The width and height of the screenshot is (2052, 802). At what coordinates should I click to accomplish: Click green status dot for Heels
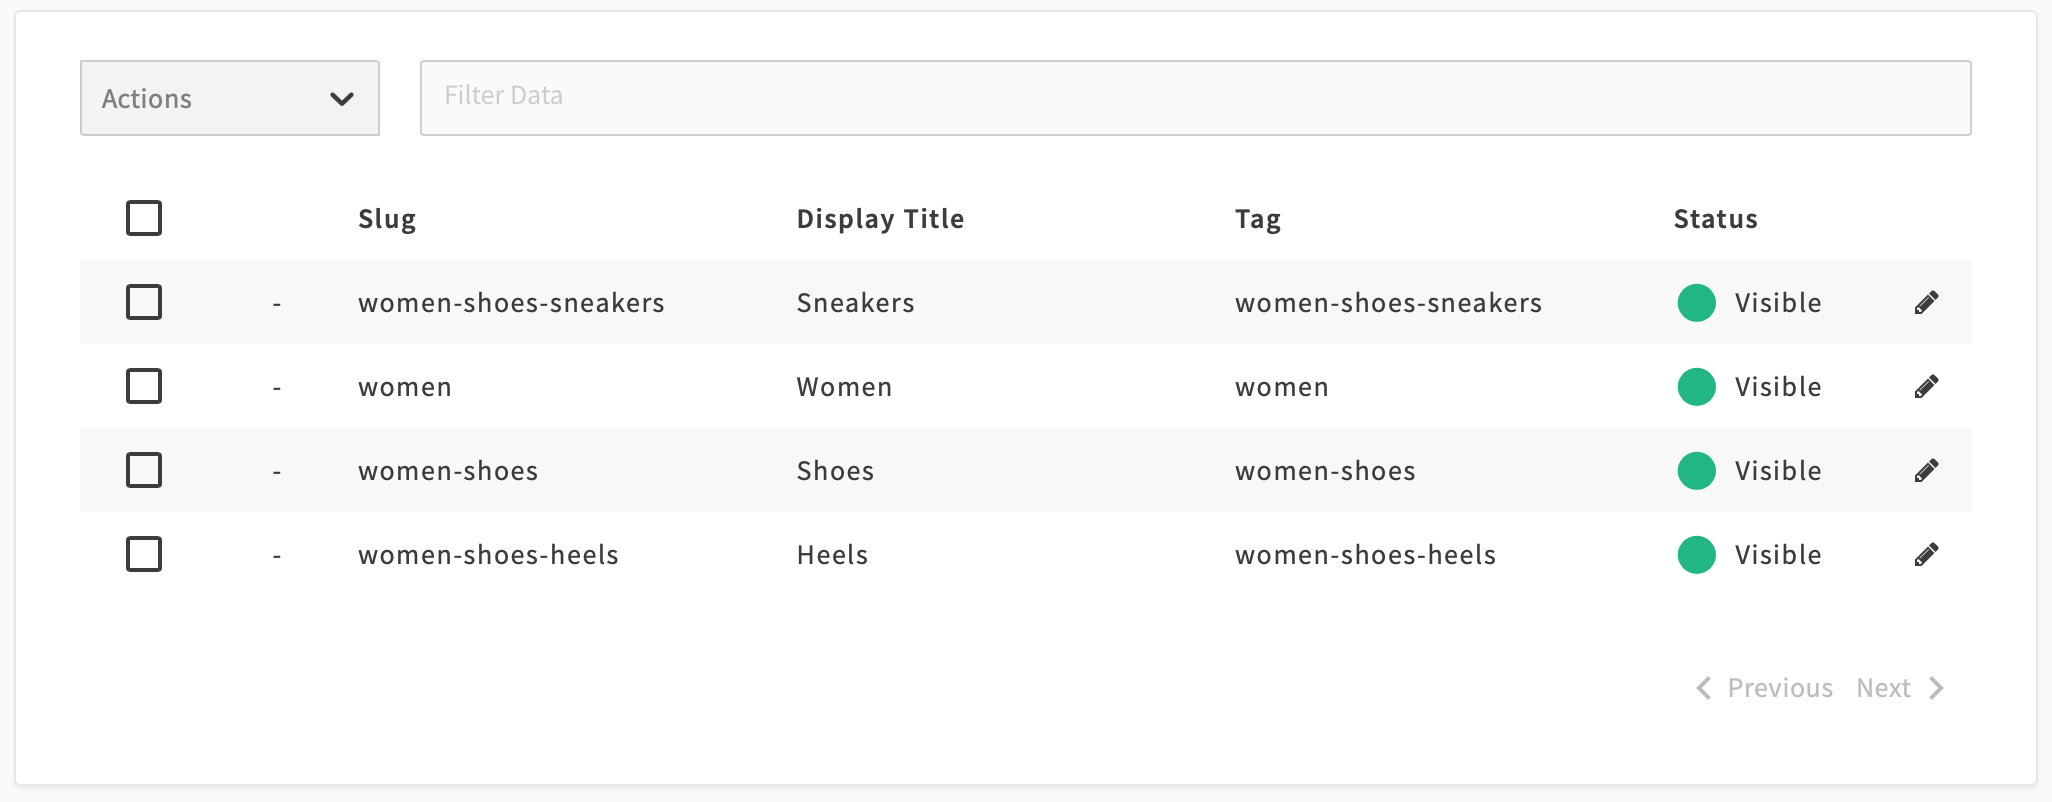[1696, 555]
